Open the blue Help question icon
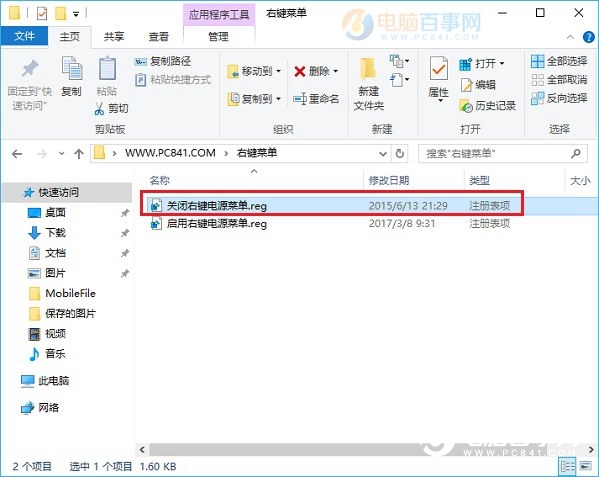 coord(588,37)
